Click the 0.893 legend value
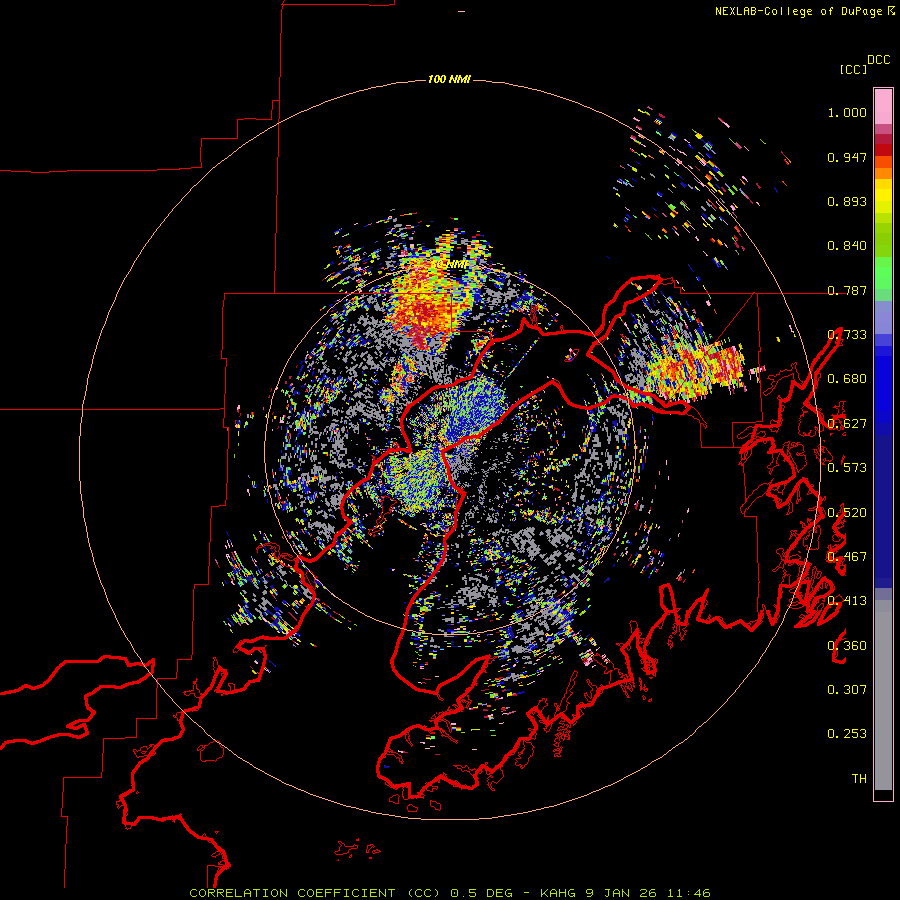900x900 pixels. pos(847,201)
